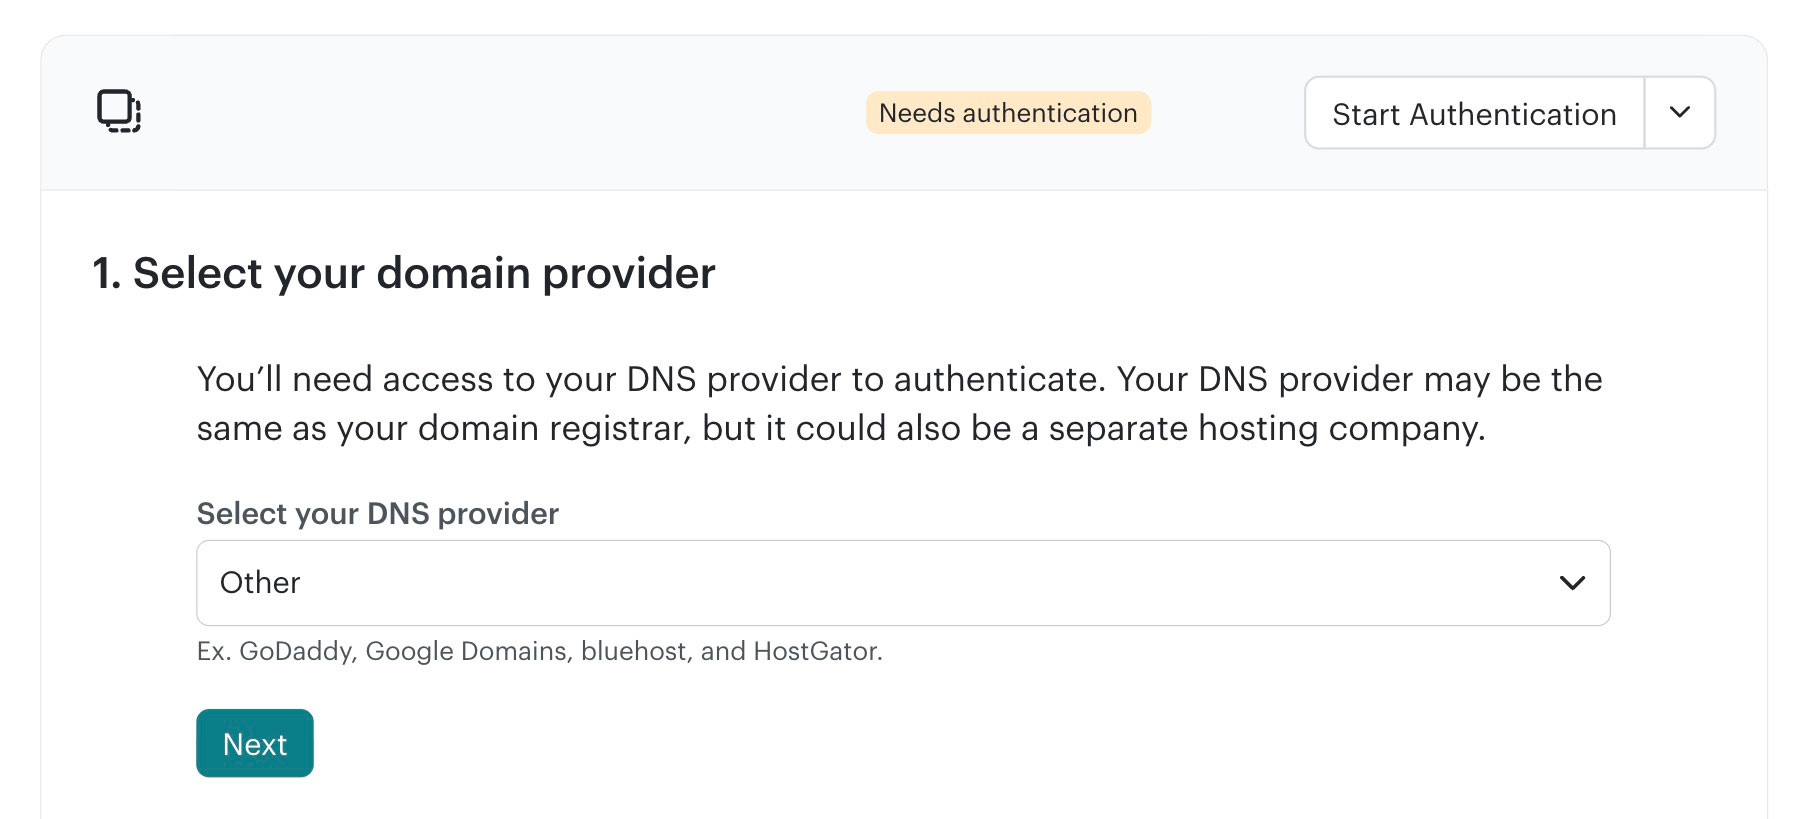Click 'HostGator' in the example hint
This screenshot has width=1808, height=819.
[815, 651]
